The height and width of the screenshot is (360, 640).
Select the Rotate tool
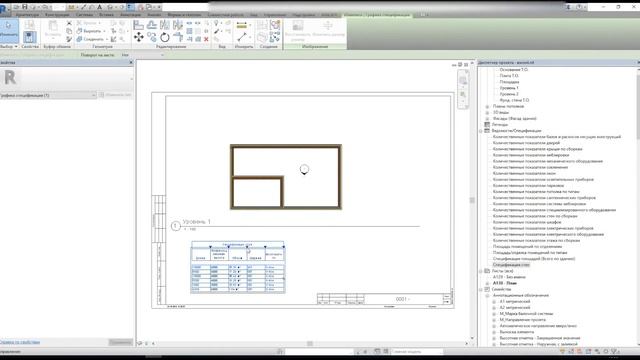click(165, 38)
